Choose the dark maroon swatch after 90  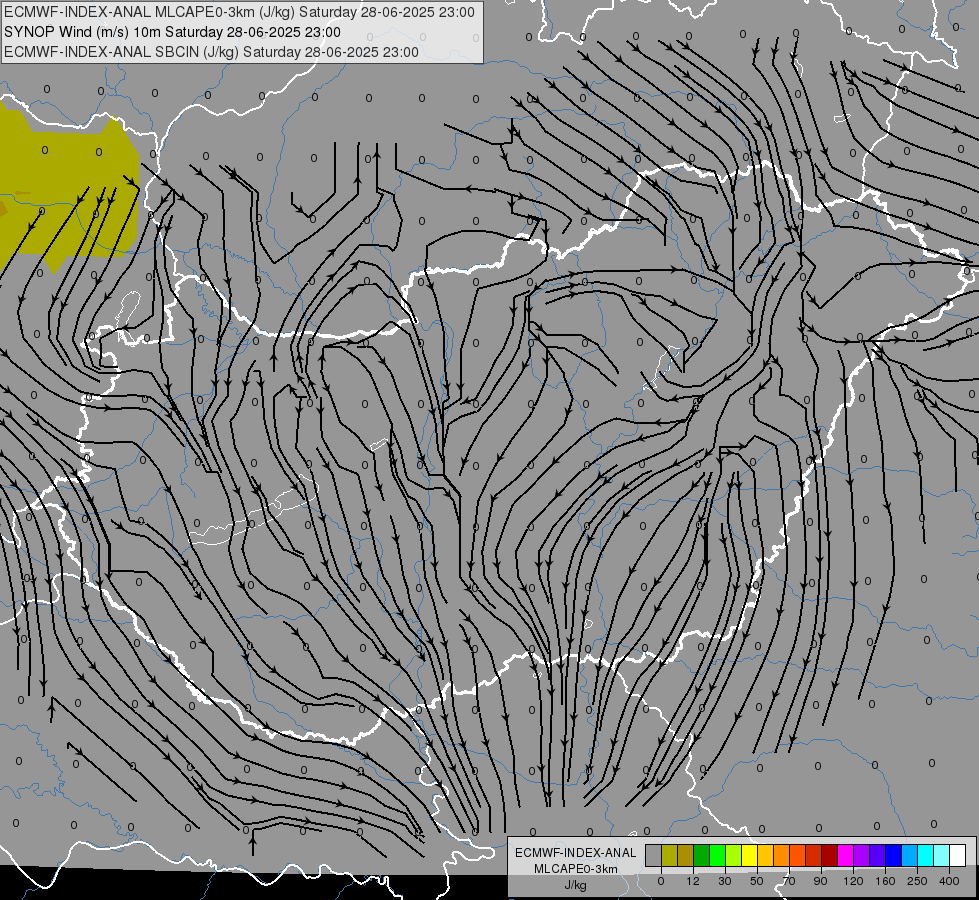tap(830, 855)
